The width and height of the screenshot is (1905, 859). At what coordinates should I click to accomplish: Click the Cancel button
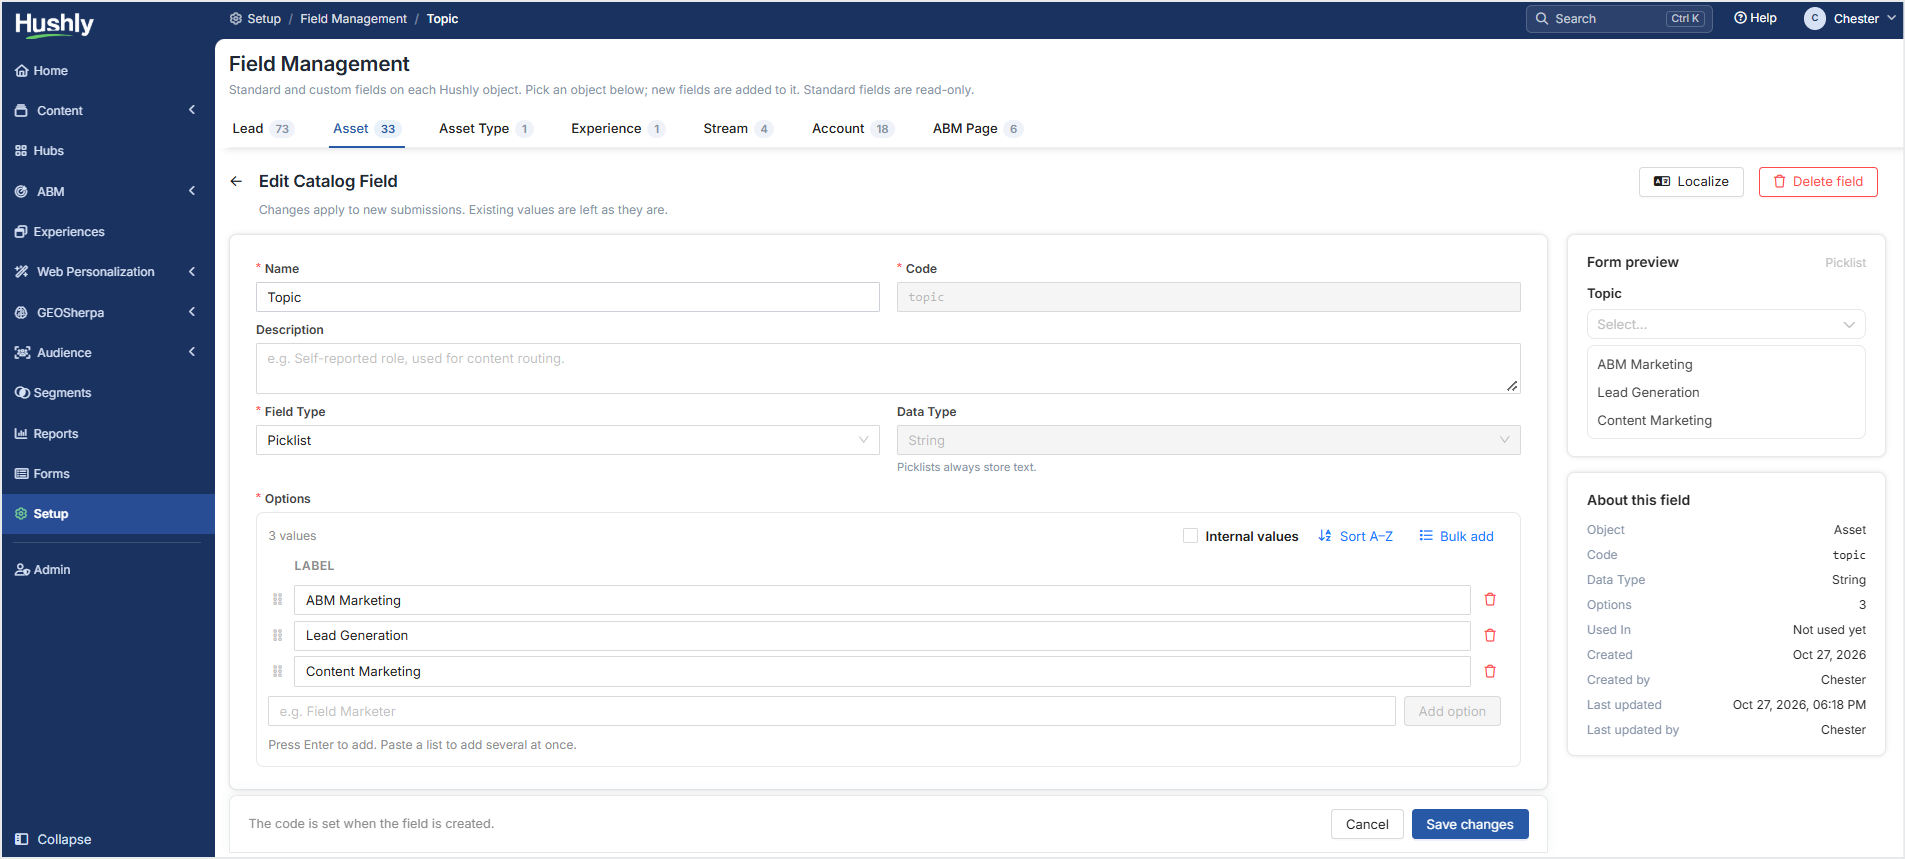[x=1367, y=825]
